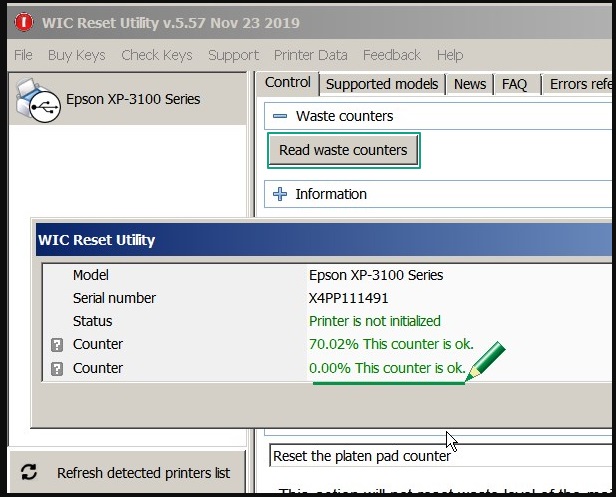Click the '0.00% This counter is ok.' text
This screenshot has width=616, height=497.
tap(387, 368)
